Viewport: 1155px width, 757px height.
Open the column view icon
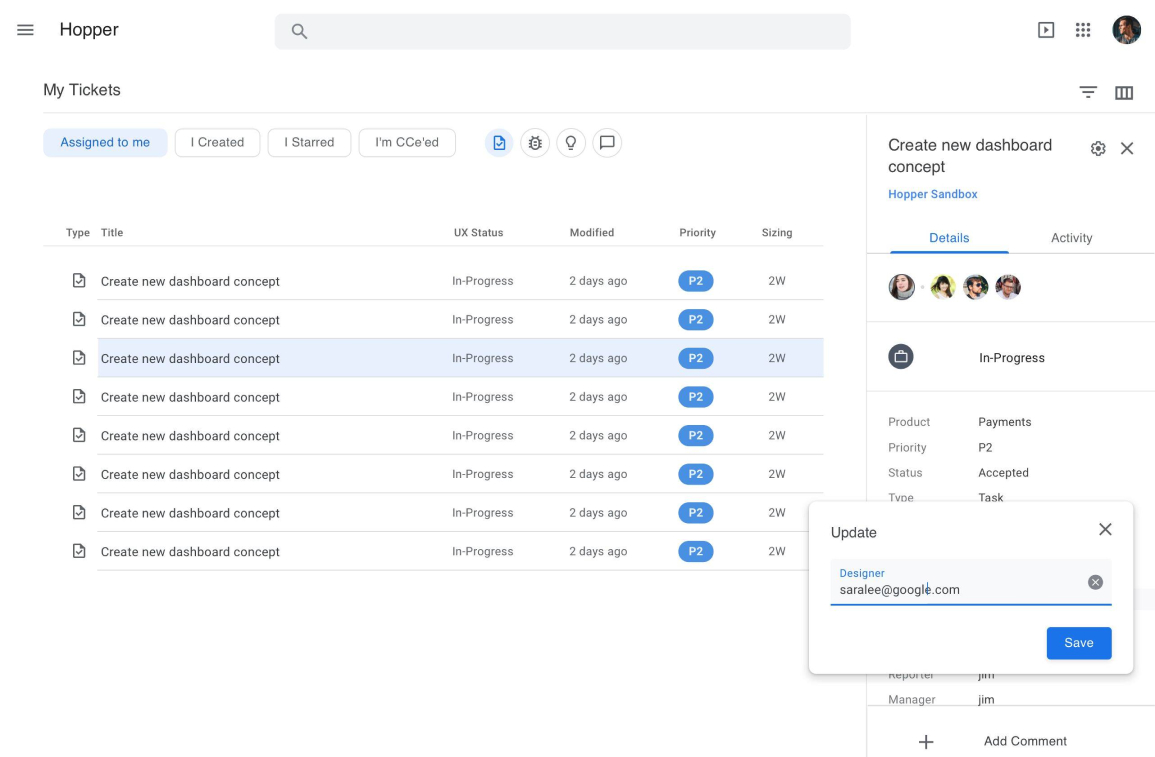coord(1124,92)
